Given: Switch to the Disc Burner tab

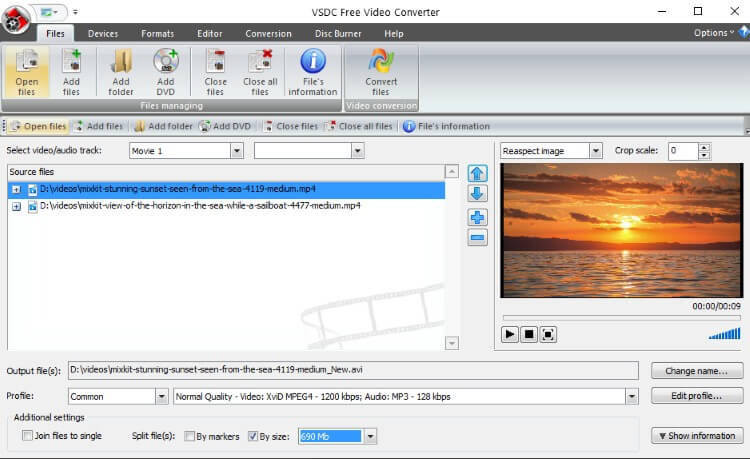Looking at the screenshot, I should click(x=338, y=33).
